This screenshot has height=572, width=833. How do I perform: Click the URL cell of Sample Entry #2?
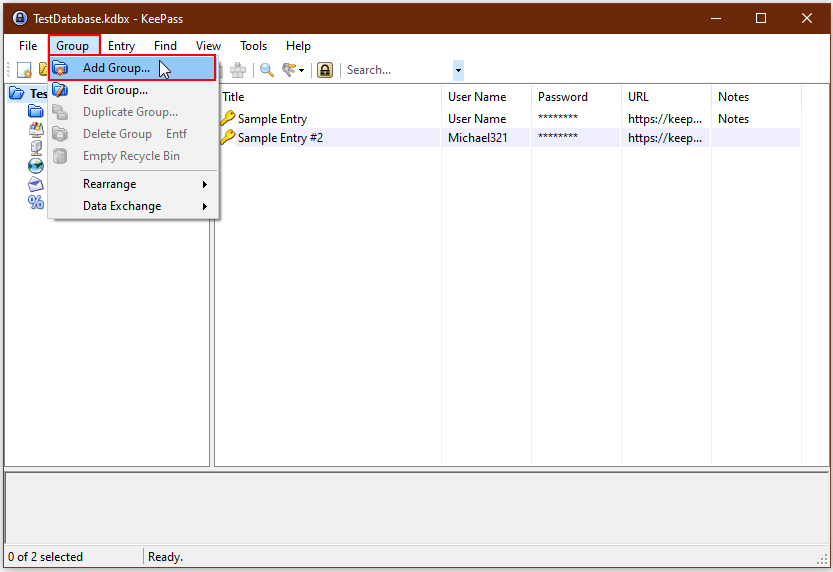point(665,138)
